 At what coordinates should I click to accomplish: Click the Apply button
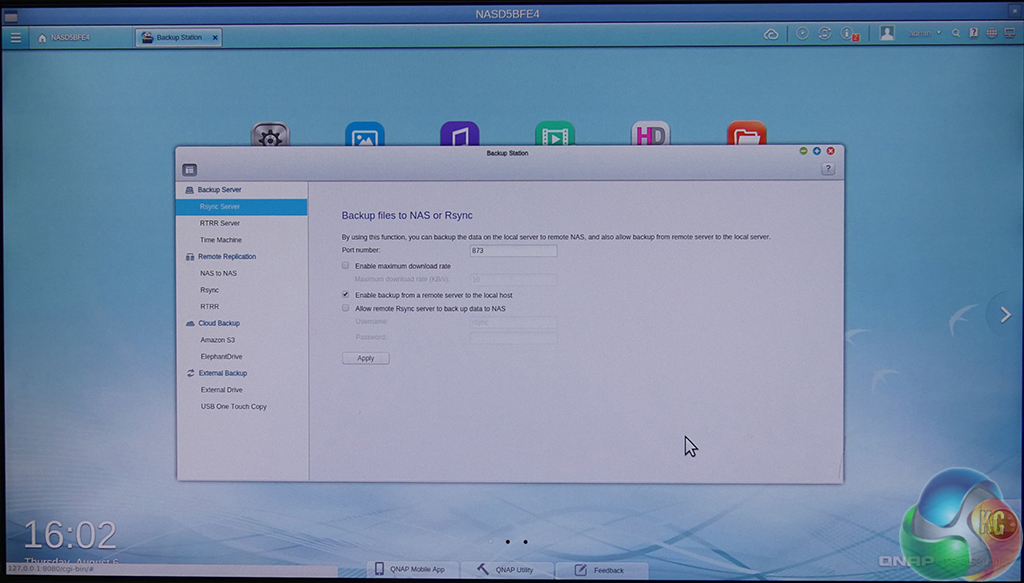[x=366, y=358]
